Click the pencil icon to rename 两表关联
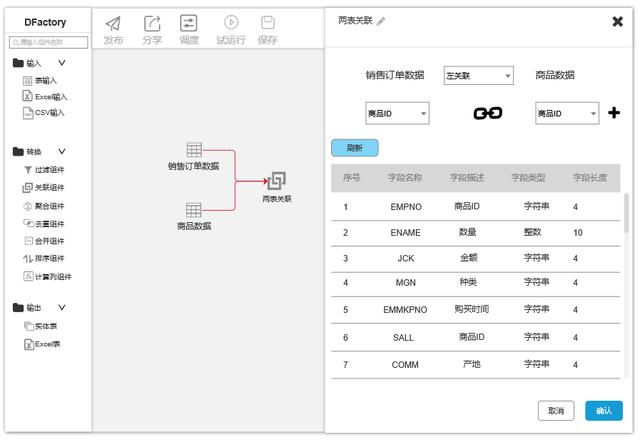Image resolution: width=640 pixels, height=440 pixels. [381, 21]
